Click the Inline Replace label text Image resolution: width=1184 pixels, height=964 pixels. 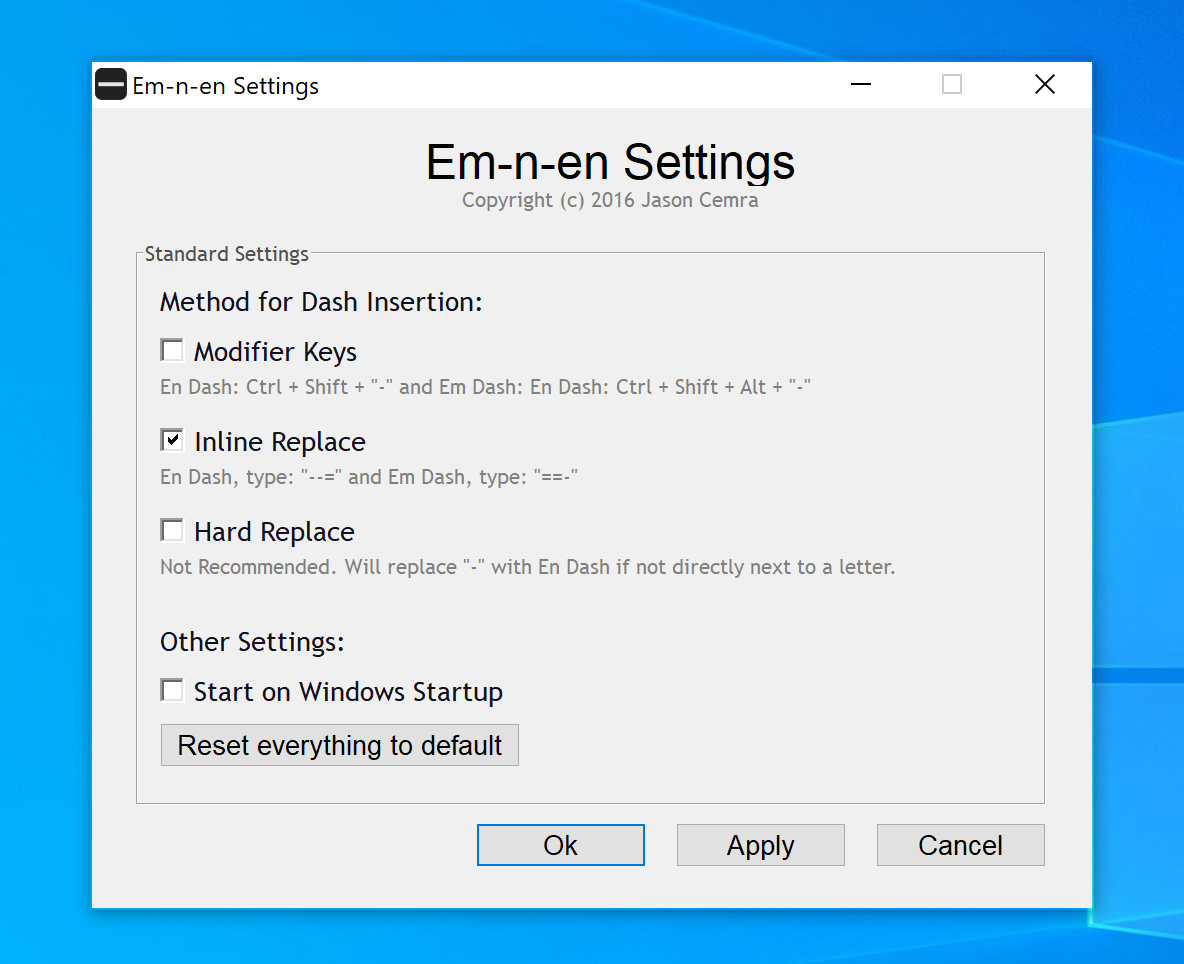(279, 441)
